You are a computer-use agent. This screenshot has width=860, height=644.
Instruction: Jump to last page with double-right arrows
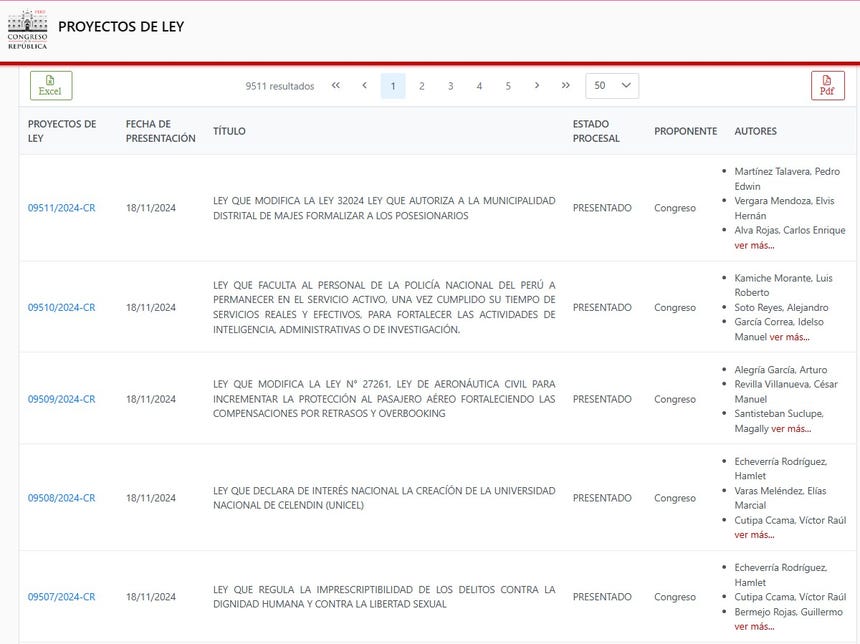point(566,86)
